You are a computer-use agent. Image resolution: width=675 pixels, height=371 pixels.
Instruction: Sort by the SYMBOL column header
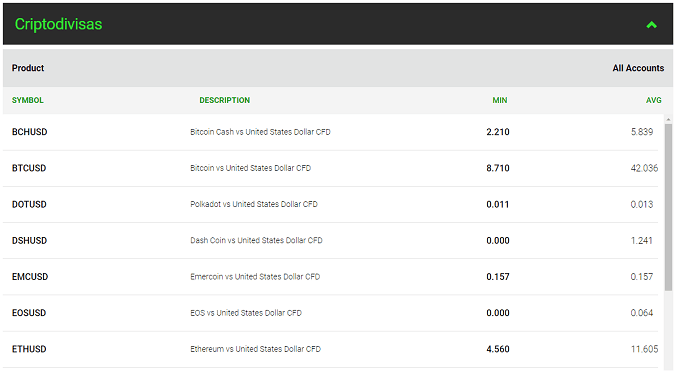[28, 100]
